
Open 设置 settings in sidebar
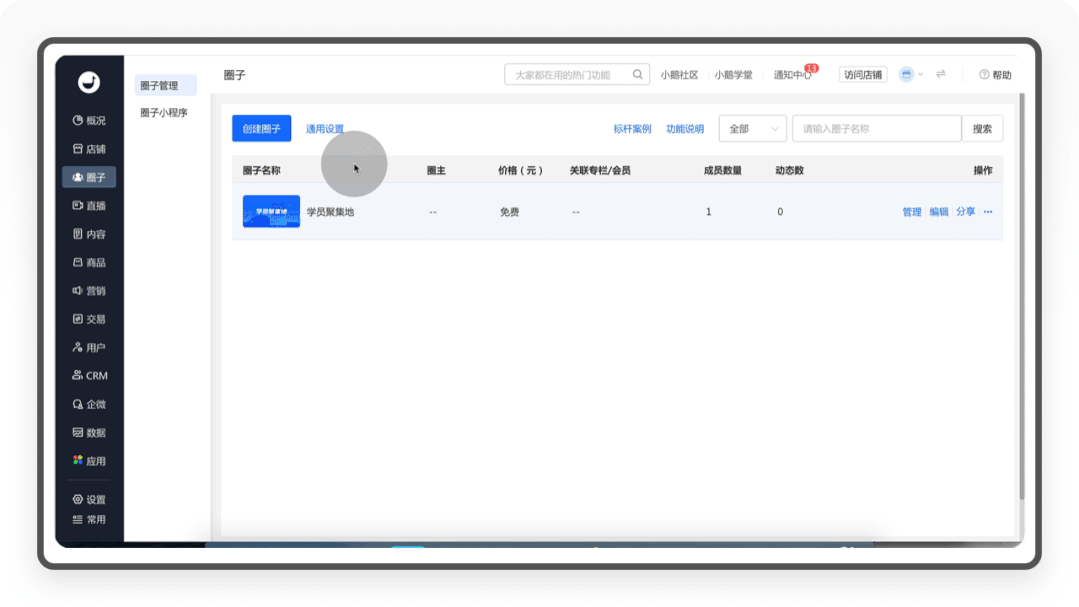coord(89,500)
